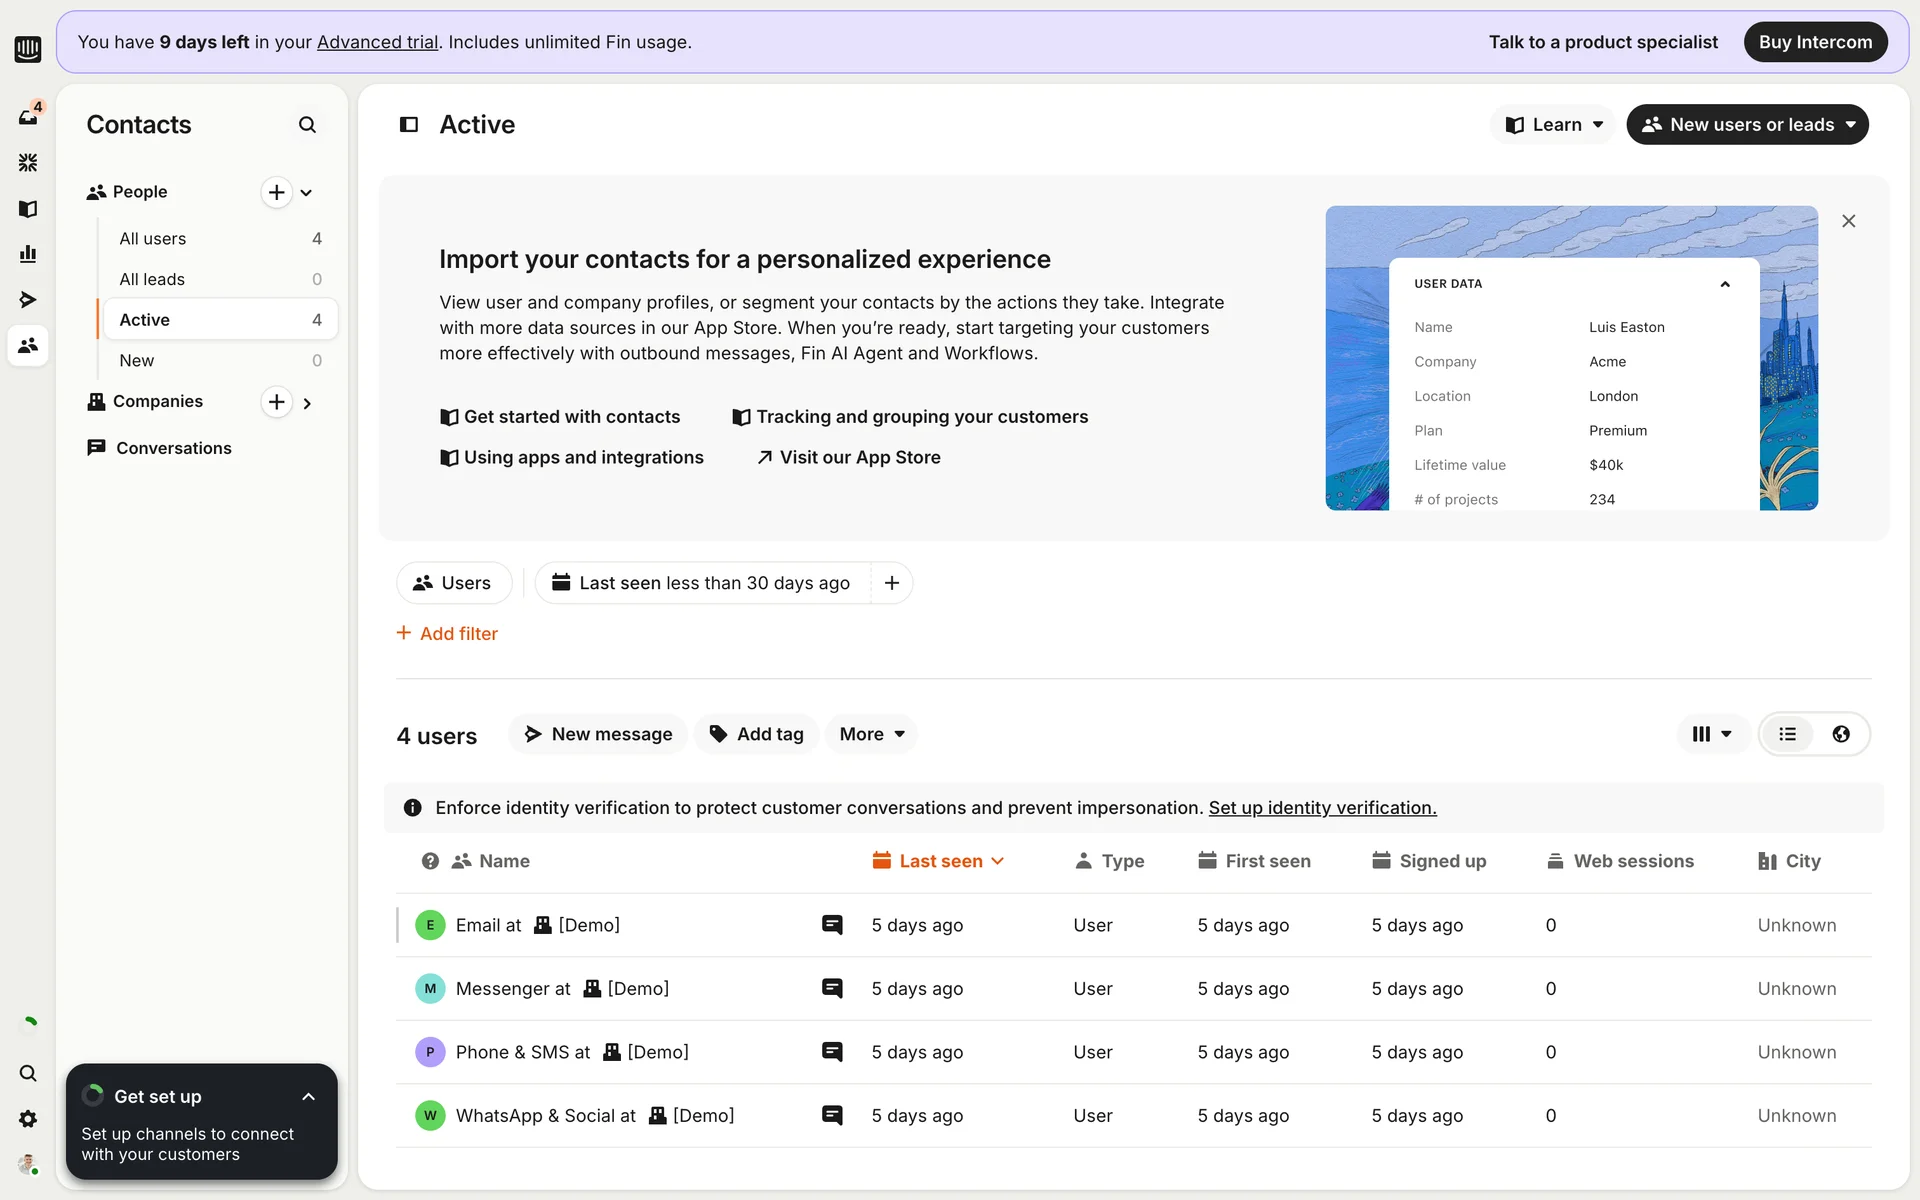
Task: Click the setup progress ring indicator
Action: (x=30, y=1023)
